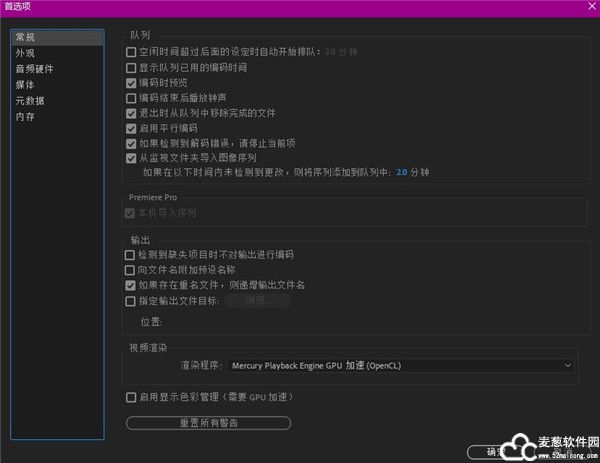The height and width of the screenshot is (463, 600).
Task: Tick the 指定输出文件目标 checkbox
Action: (131, 300)
